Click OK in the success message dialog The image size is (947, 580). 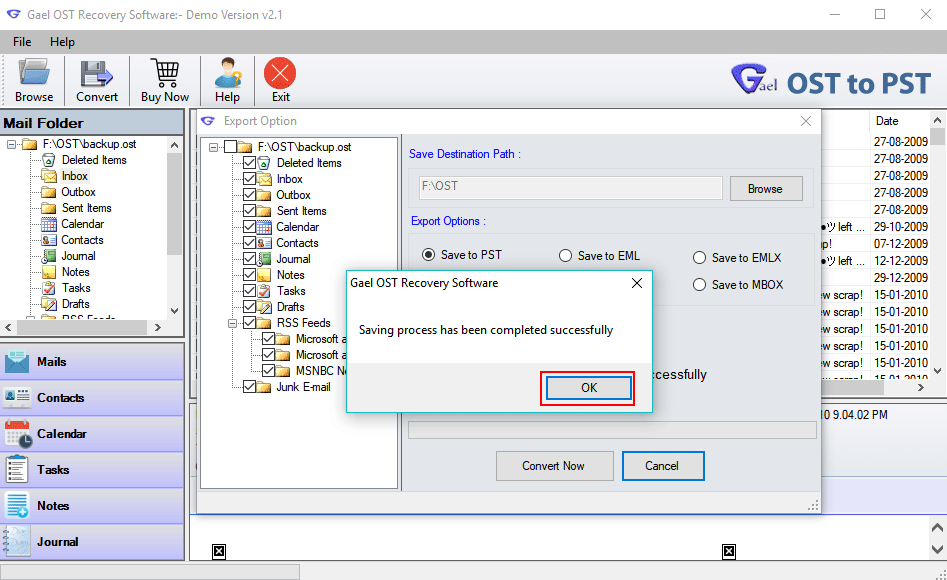point(589,388)
